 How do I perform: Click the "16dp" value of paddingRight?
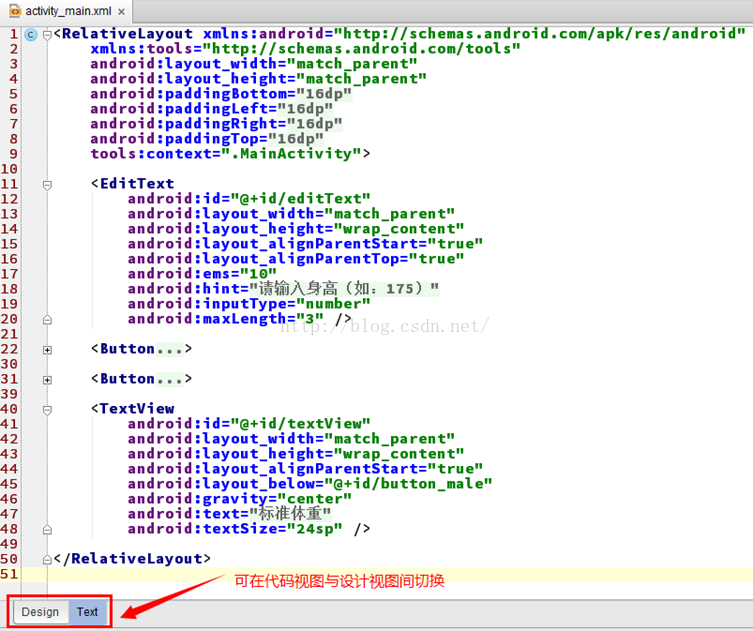pos(315,124)
